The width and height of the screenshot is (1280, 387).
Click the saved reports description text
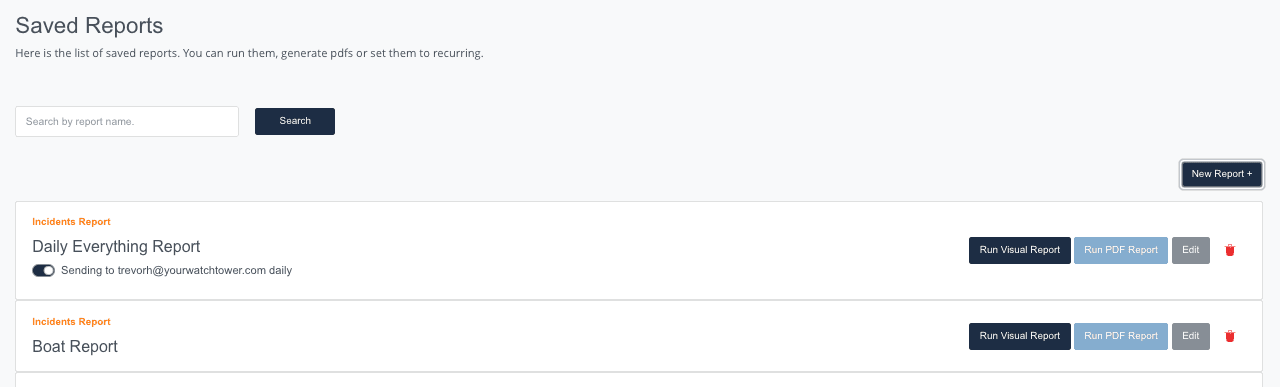tap(249, 53)
